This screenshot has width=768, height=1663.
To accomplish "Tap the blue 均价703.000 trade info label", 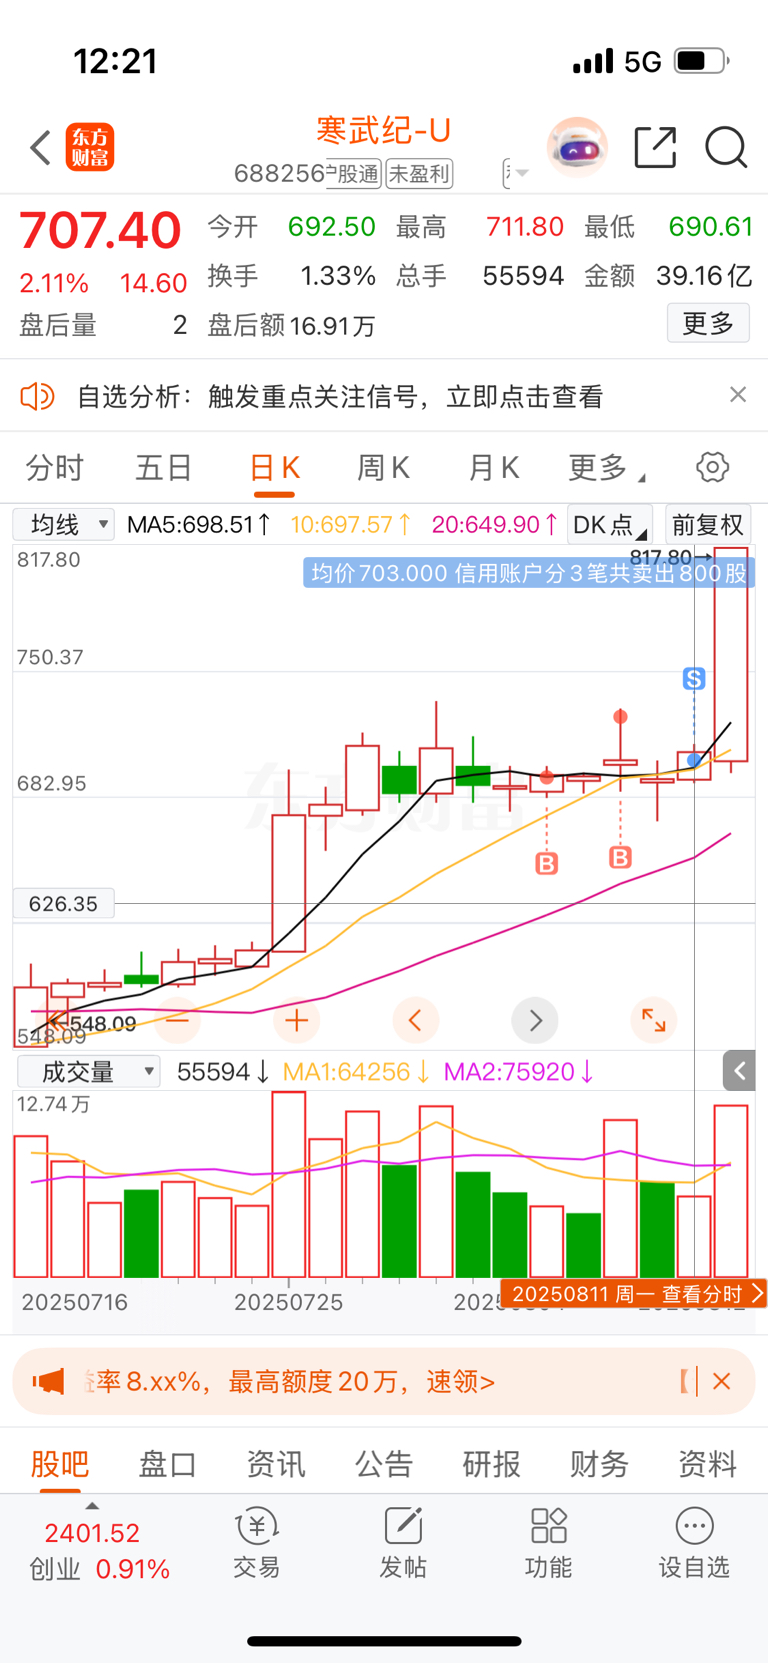I will (529, 573).
